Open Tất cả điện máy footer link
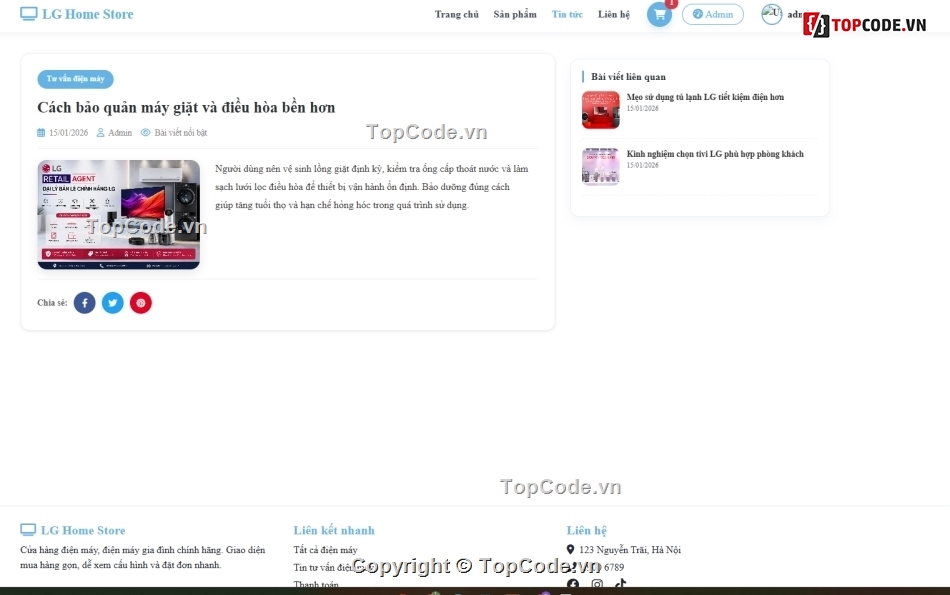The width and height of the screenshot is (950, 595). point(325,550)
